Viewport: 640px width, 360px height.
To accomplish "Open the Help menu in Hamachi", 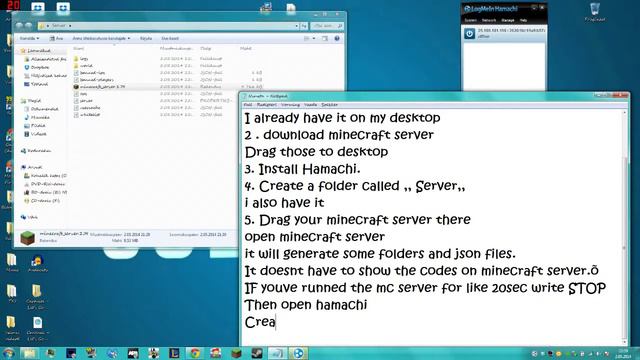I will tap(523, 20).
